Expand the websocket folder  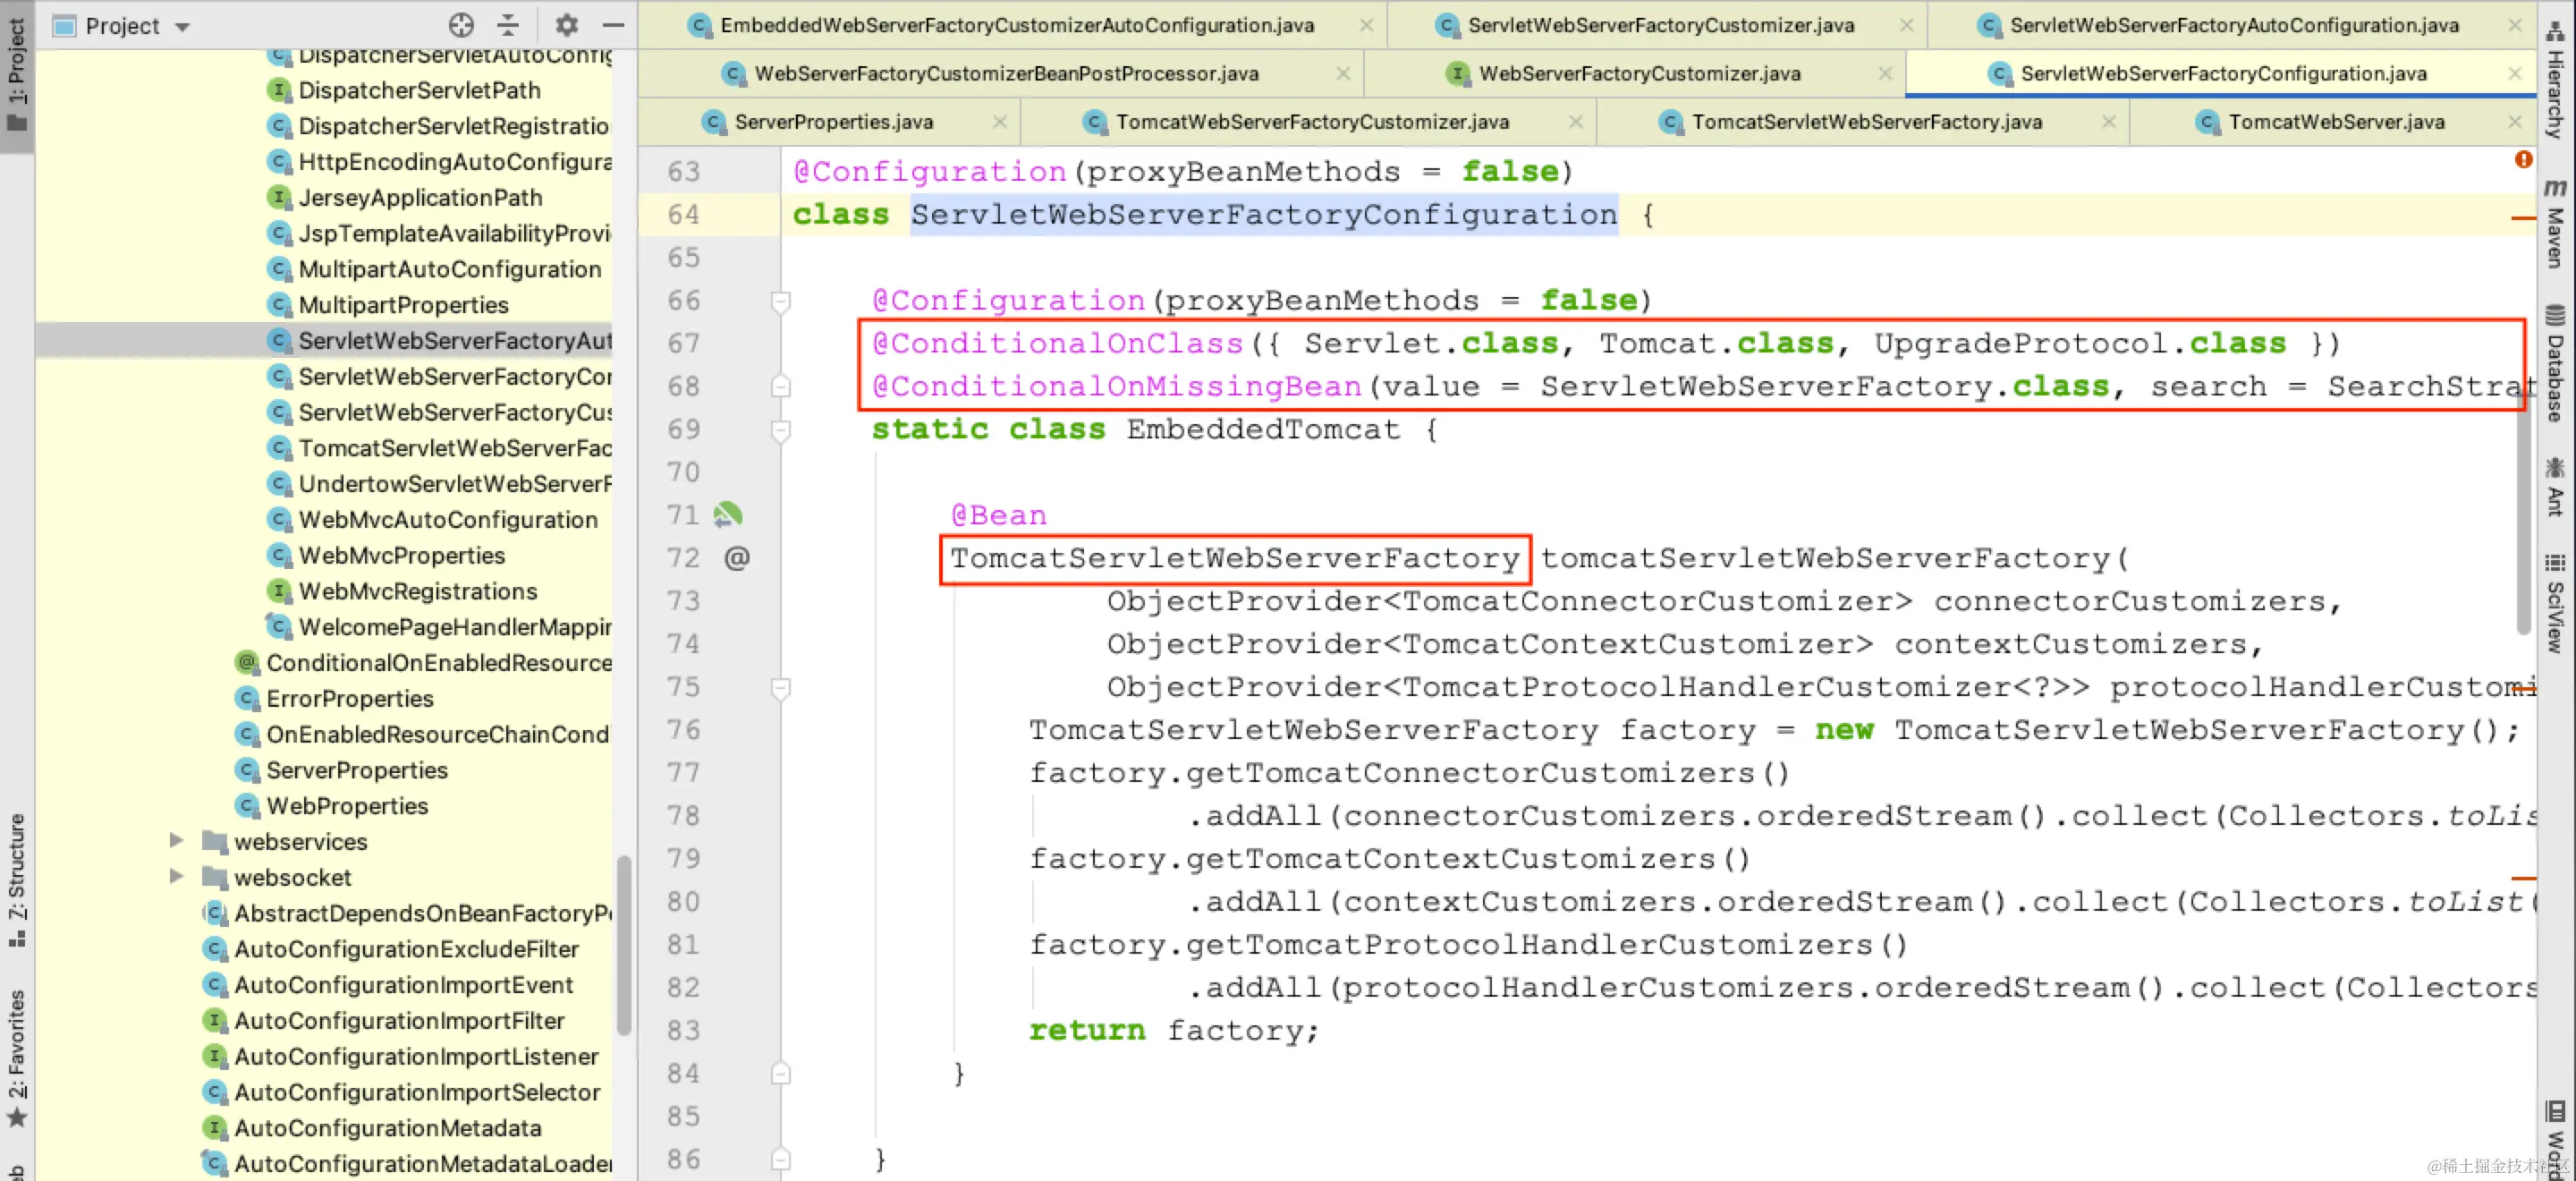pos(176,877)
